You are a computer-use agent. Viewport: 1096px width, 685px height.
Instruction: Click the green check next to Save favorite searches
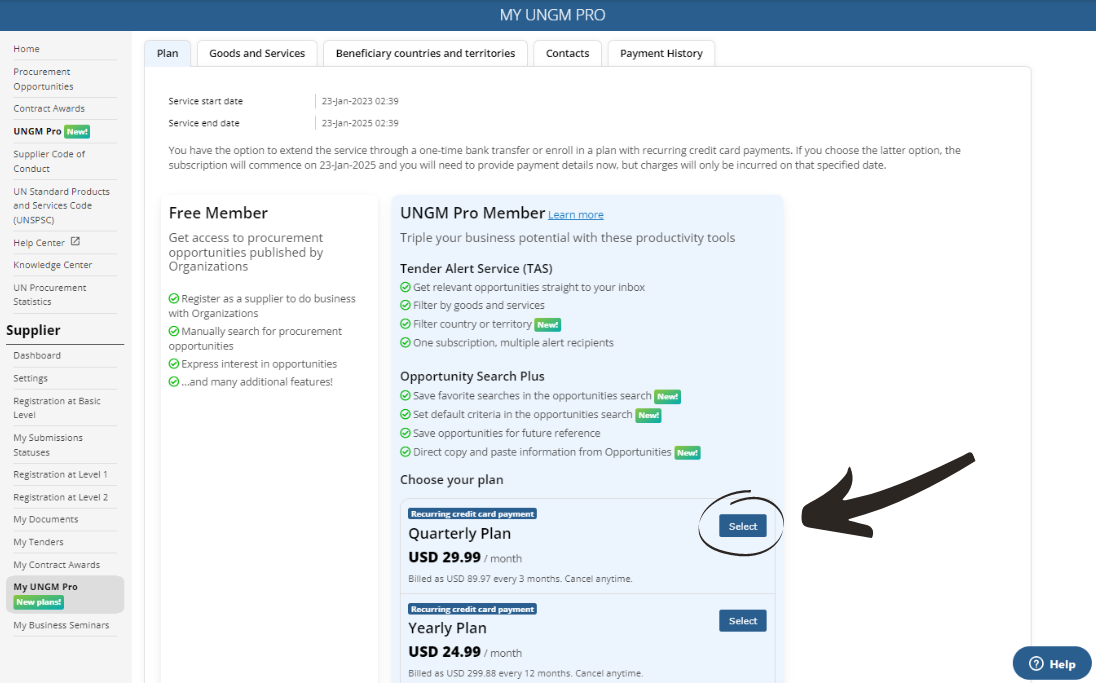(x=405, y=397)
